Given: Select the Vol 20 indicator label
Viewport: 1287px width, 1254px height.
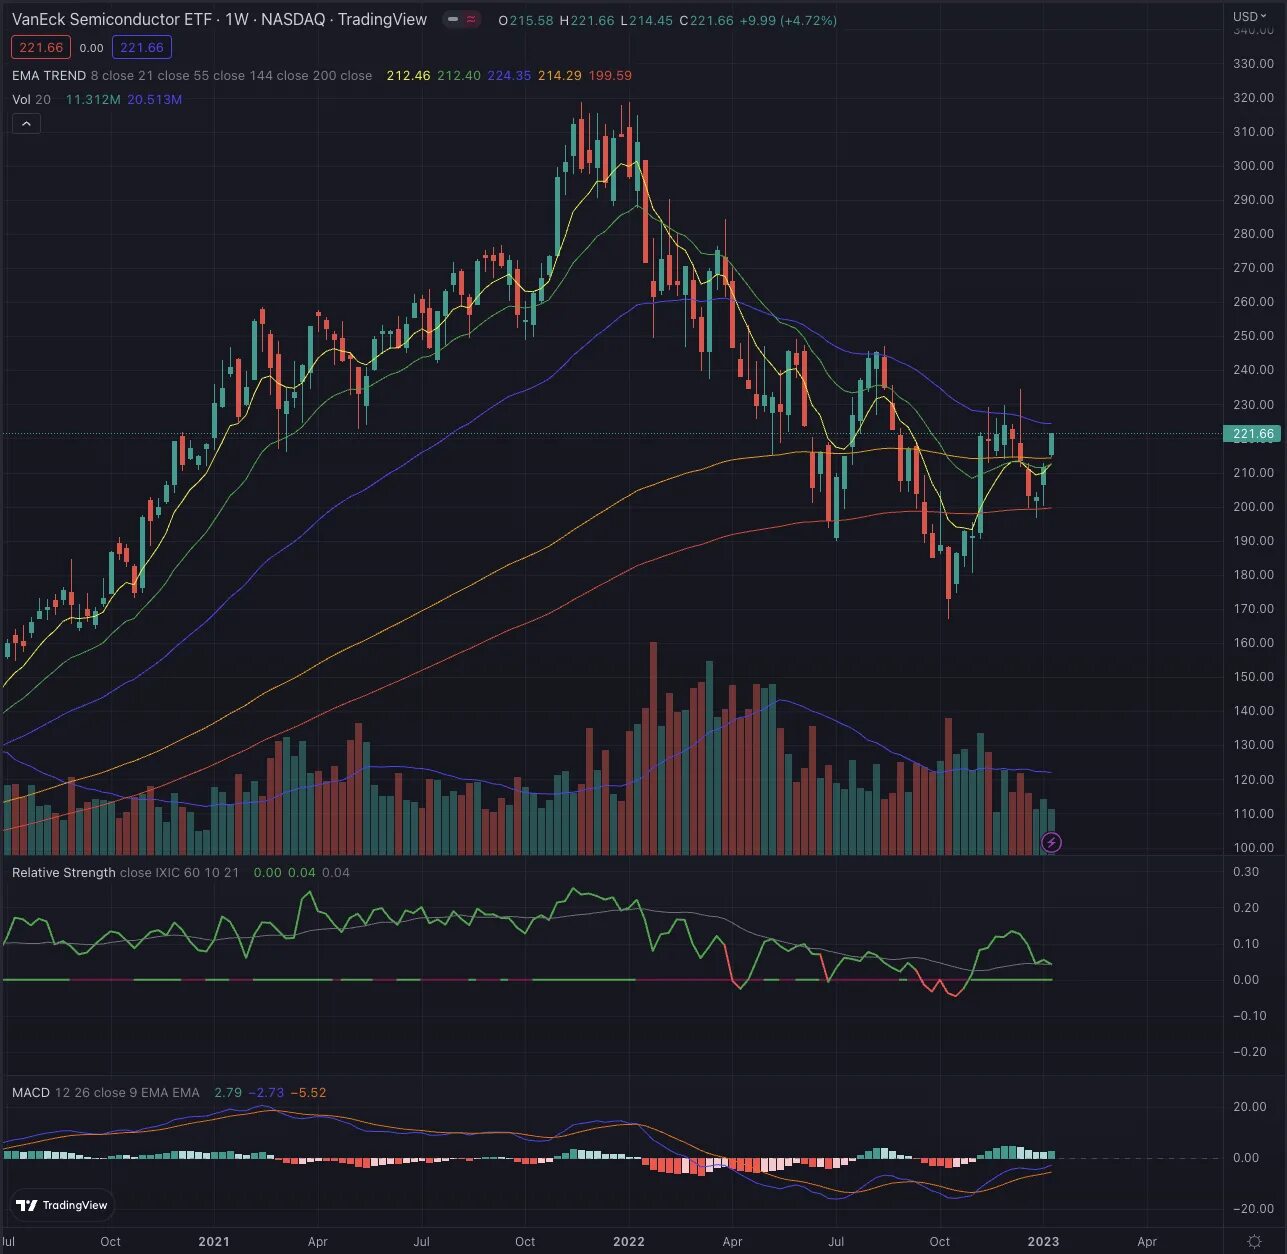Looking at the screenshot, I should coord(31,99).
